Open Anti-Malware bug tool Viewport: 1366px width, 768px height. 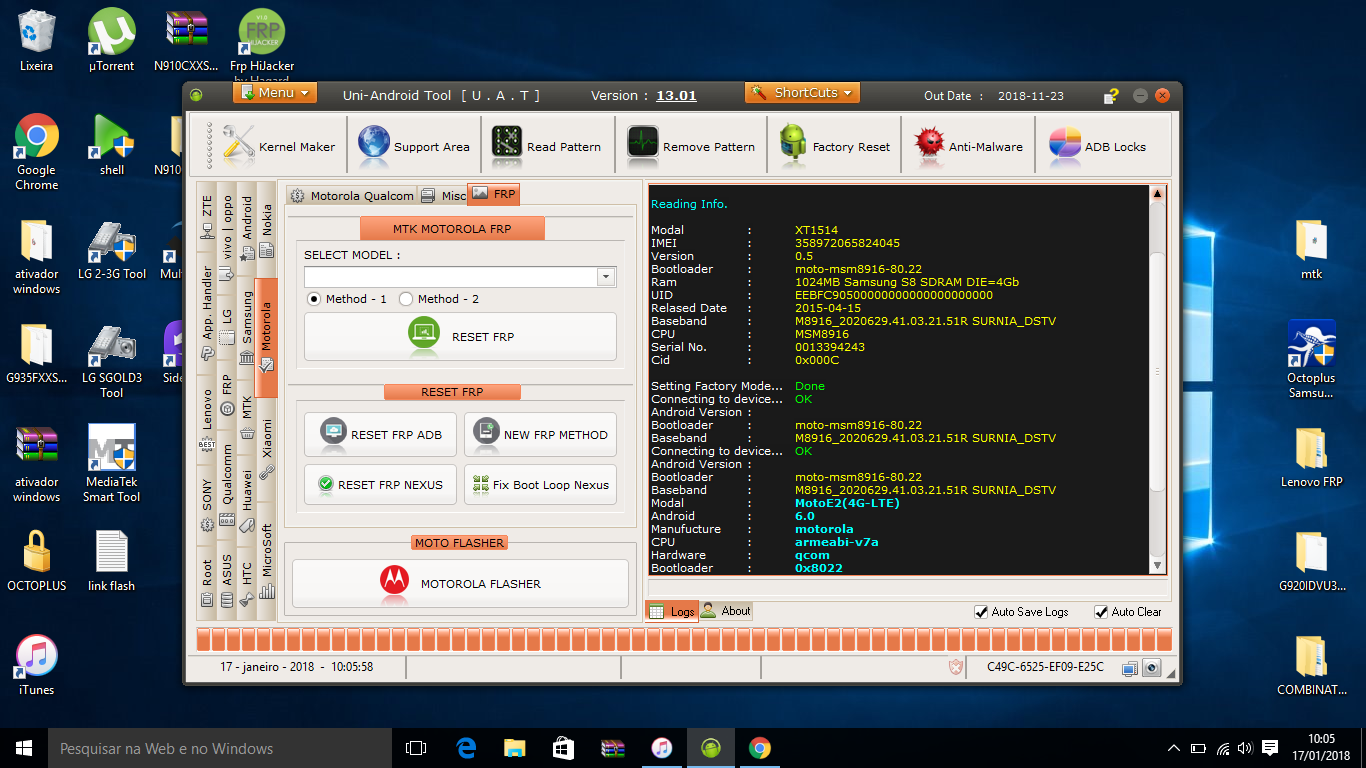(968, 146)
